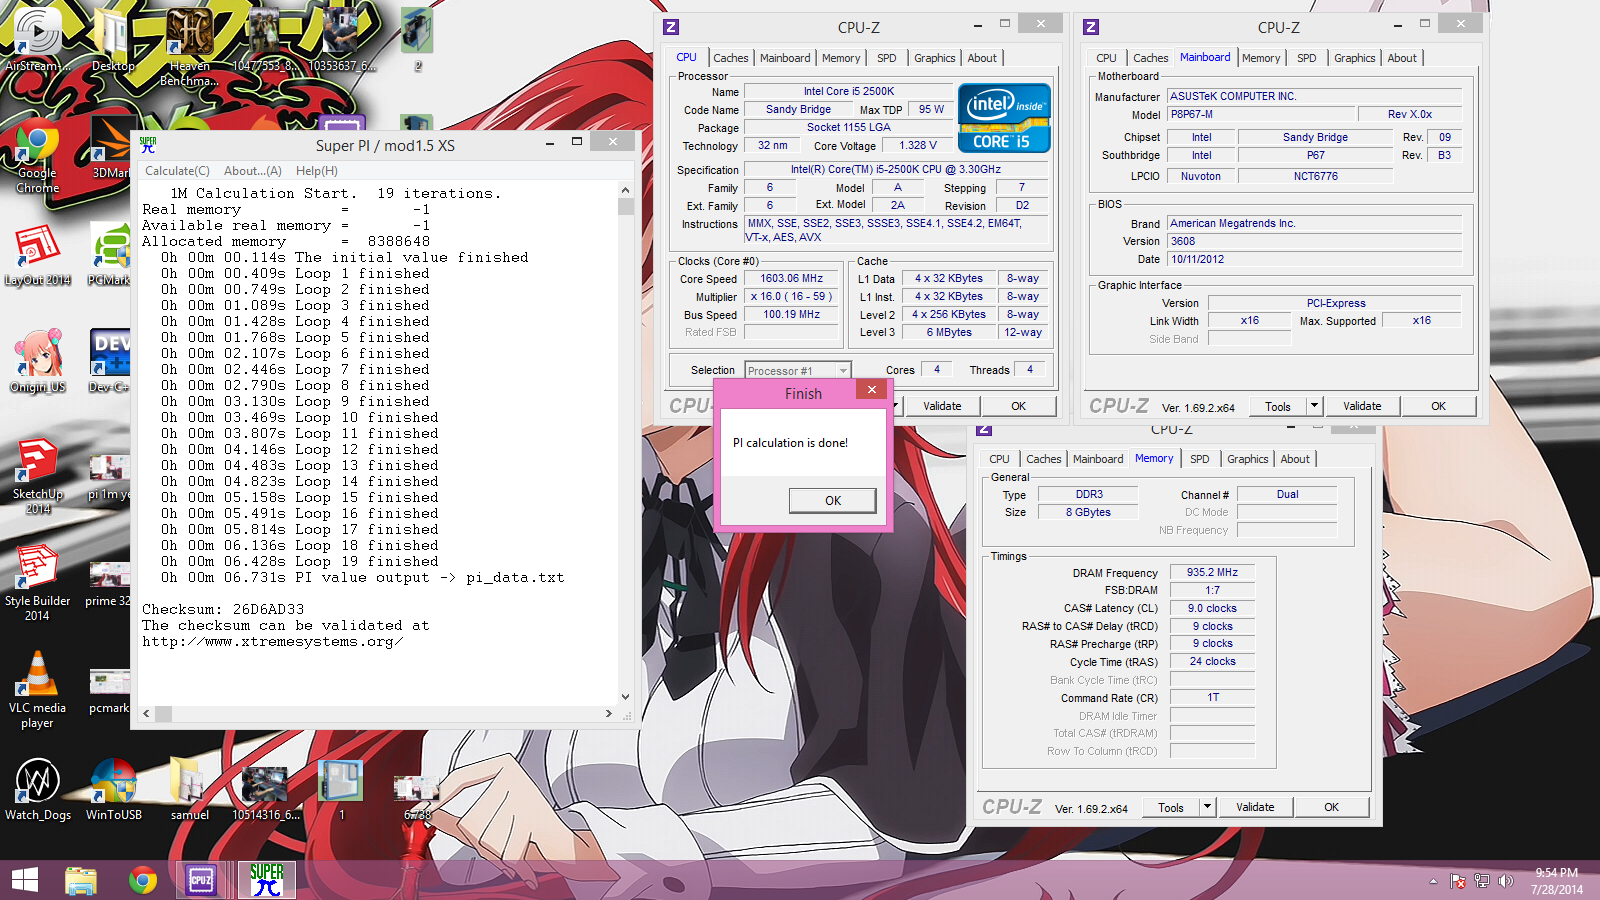The height and width of the screenshot is (900, 1600).
Task: Open Origin US desktop shortcut
Action: pyautogui.click(x=37, y=362)
